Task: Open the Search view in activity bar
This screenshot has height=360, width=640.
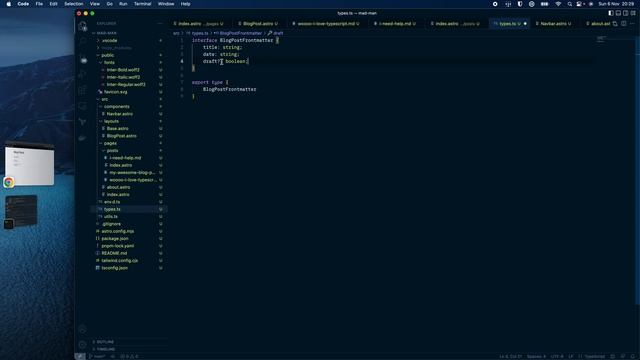Action: [82, 42]
